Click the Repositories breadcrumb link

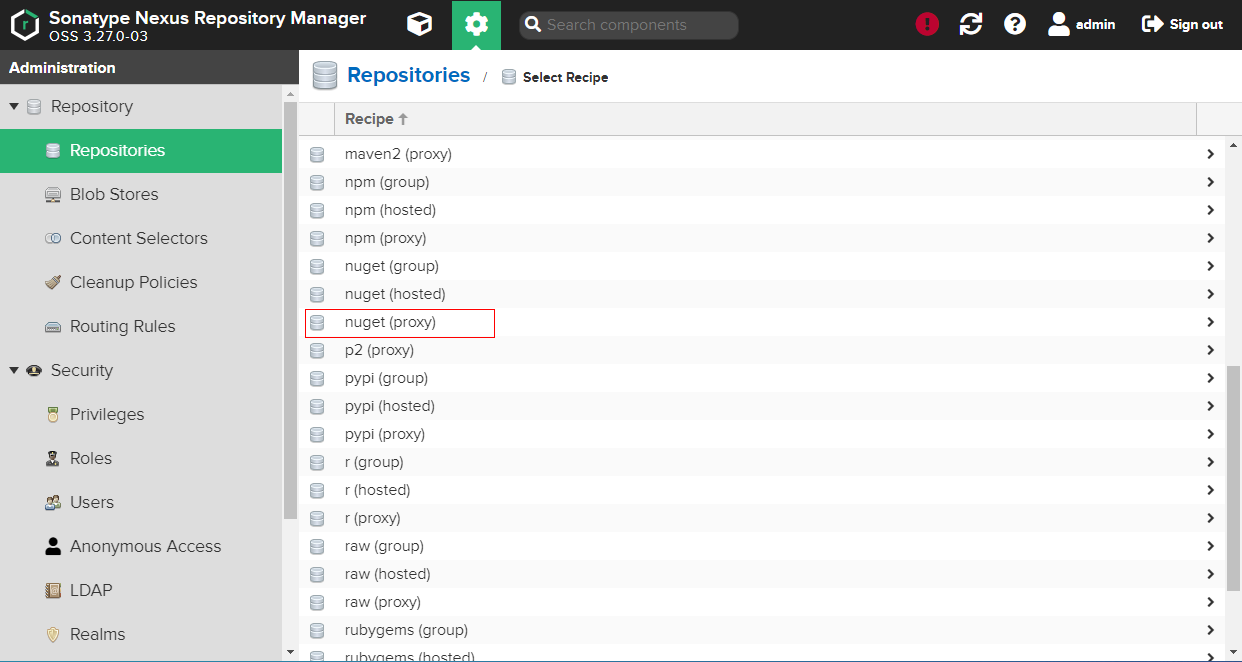pos(408,75)
